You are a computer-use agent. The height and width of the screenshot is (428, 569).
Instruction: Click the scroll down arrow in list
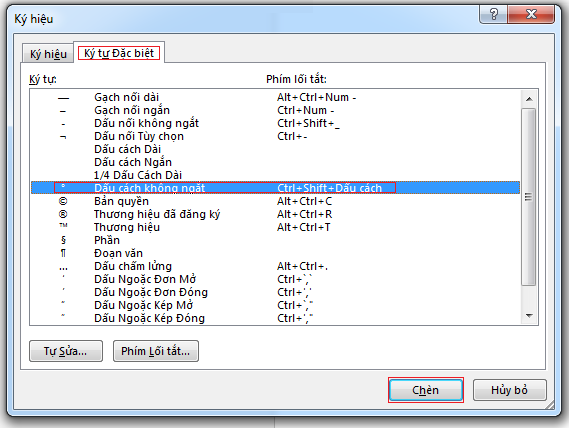pyautogui.click(x=529, y=315)
